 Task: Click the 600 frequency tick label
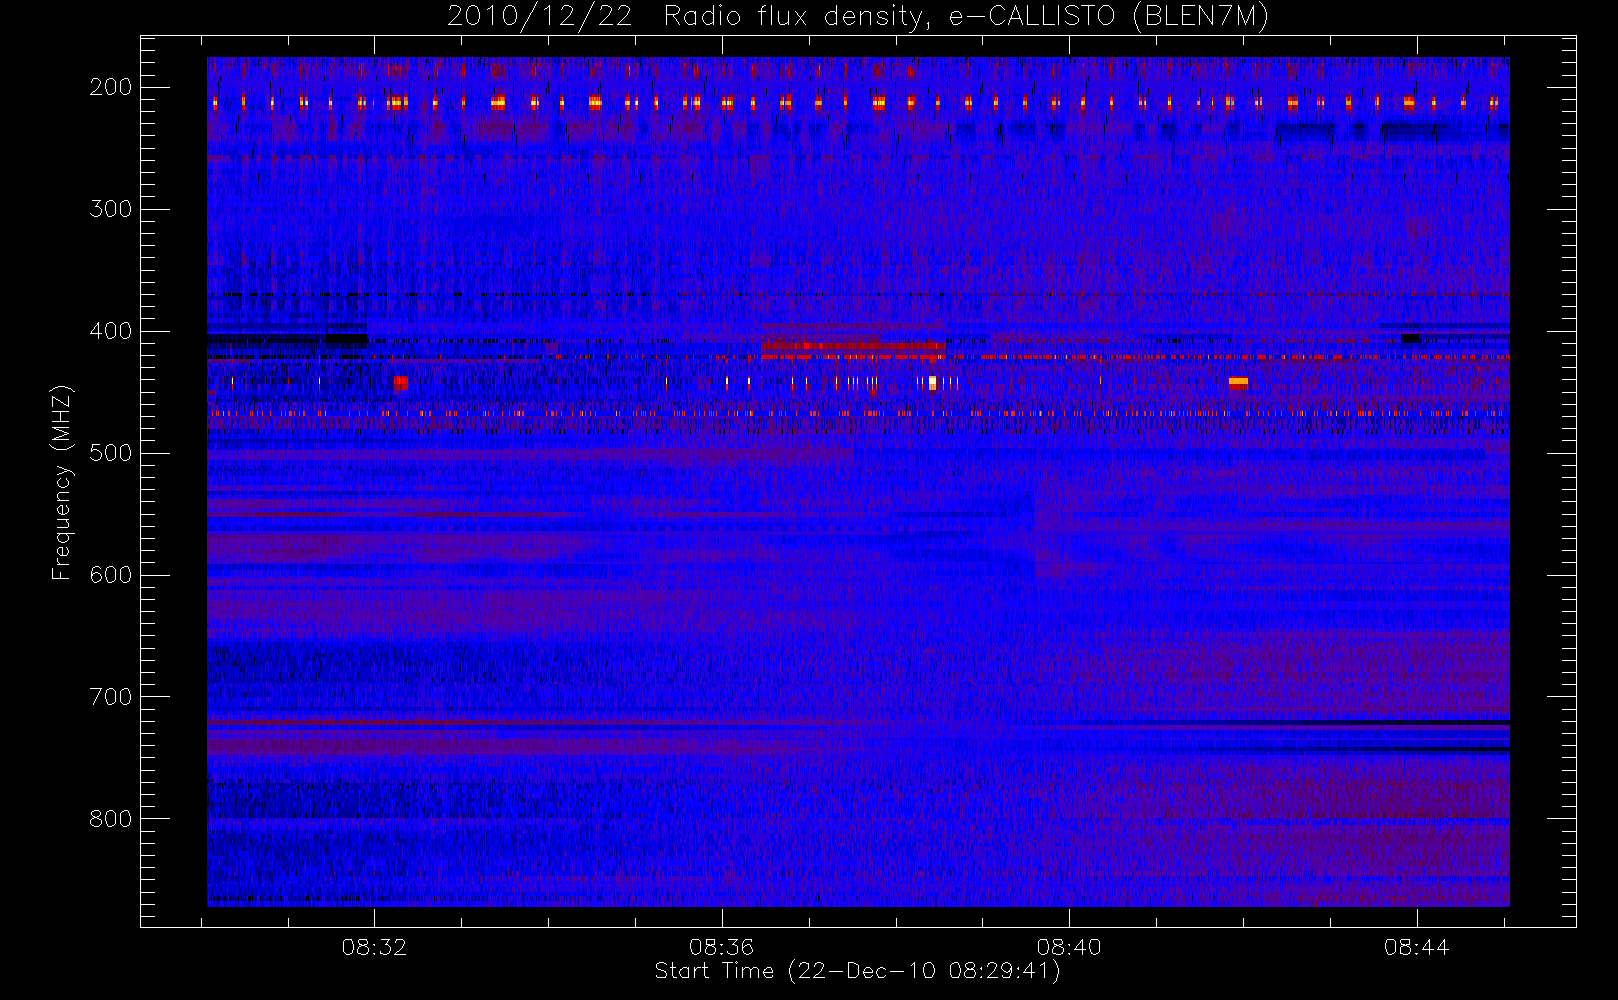[110, 575]
